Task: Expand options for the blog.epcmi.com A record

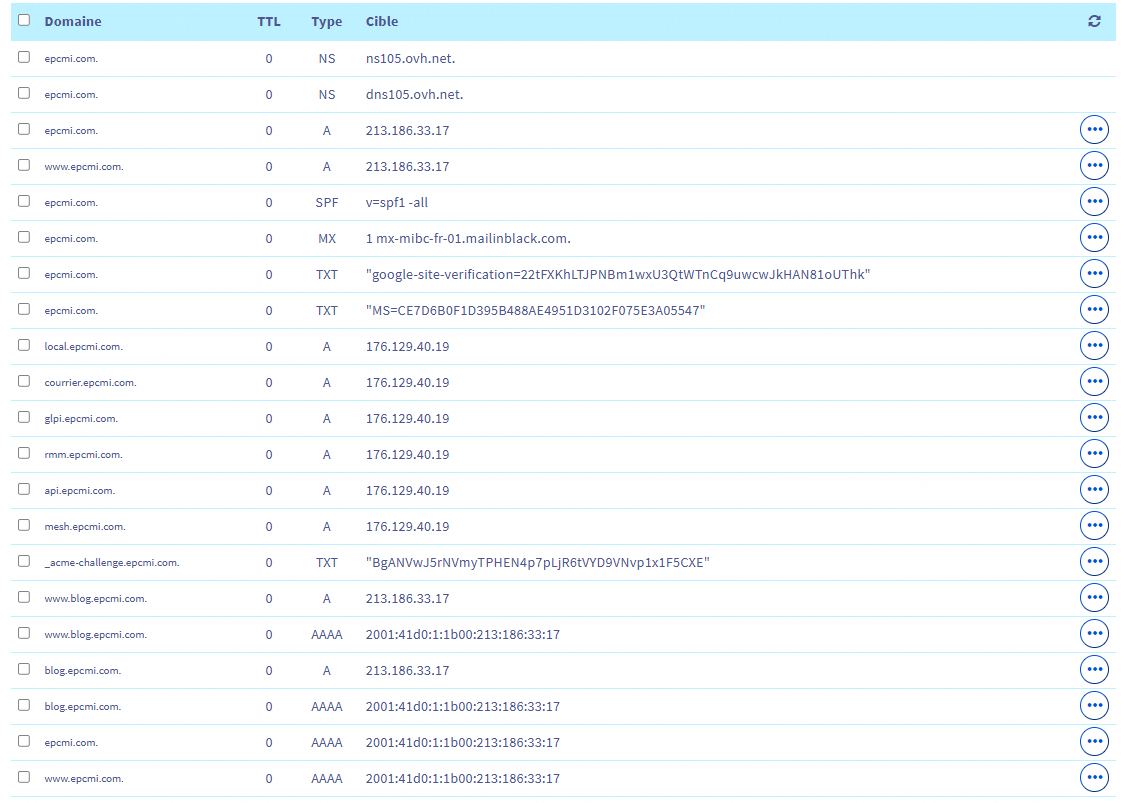Action: point(1094,670)
